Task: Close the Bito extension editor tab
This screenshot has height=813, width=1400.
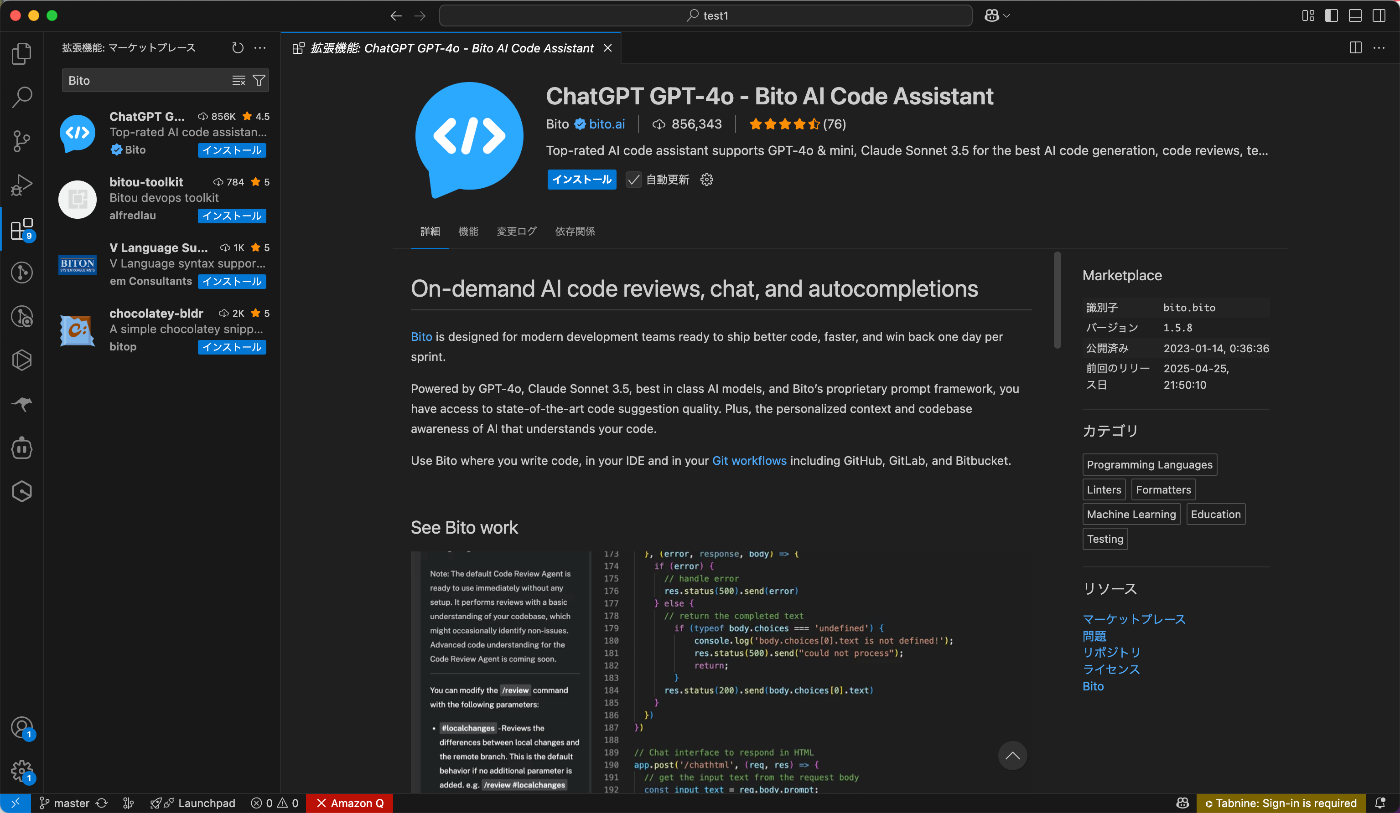Action: coord(607,48)
